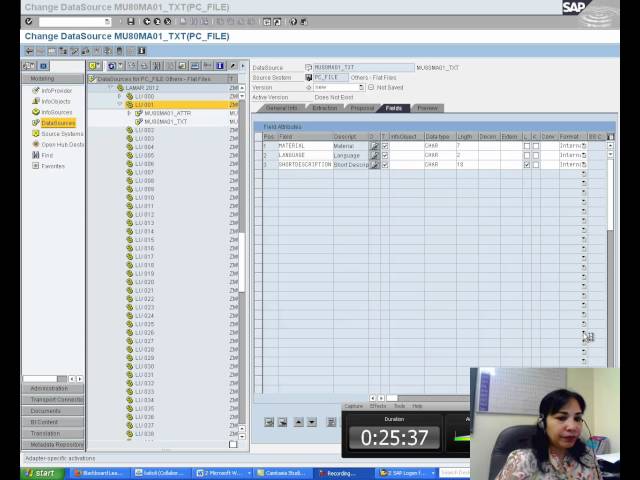Click the Transport Connection button
The width and height of the screenshot is (640, 480).
(x=53, y=400)
